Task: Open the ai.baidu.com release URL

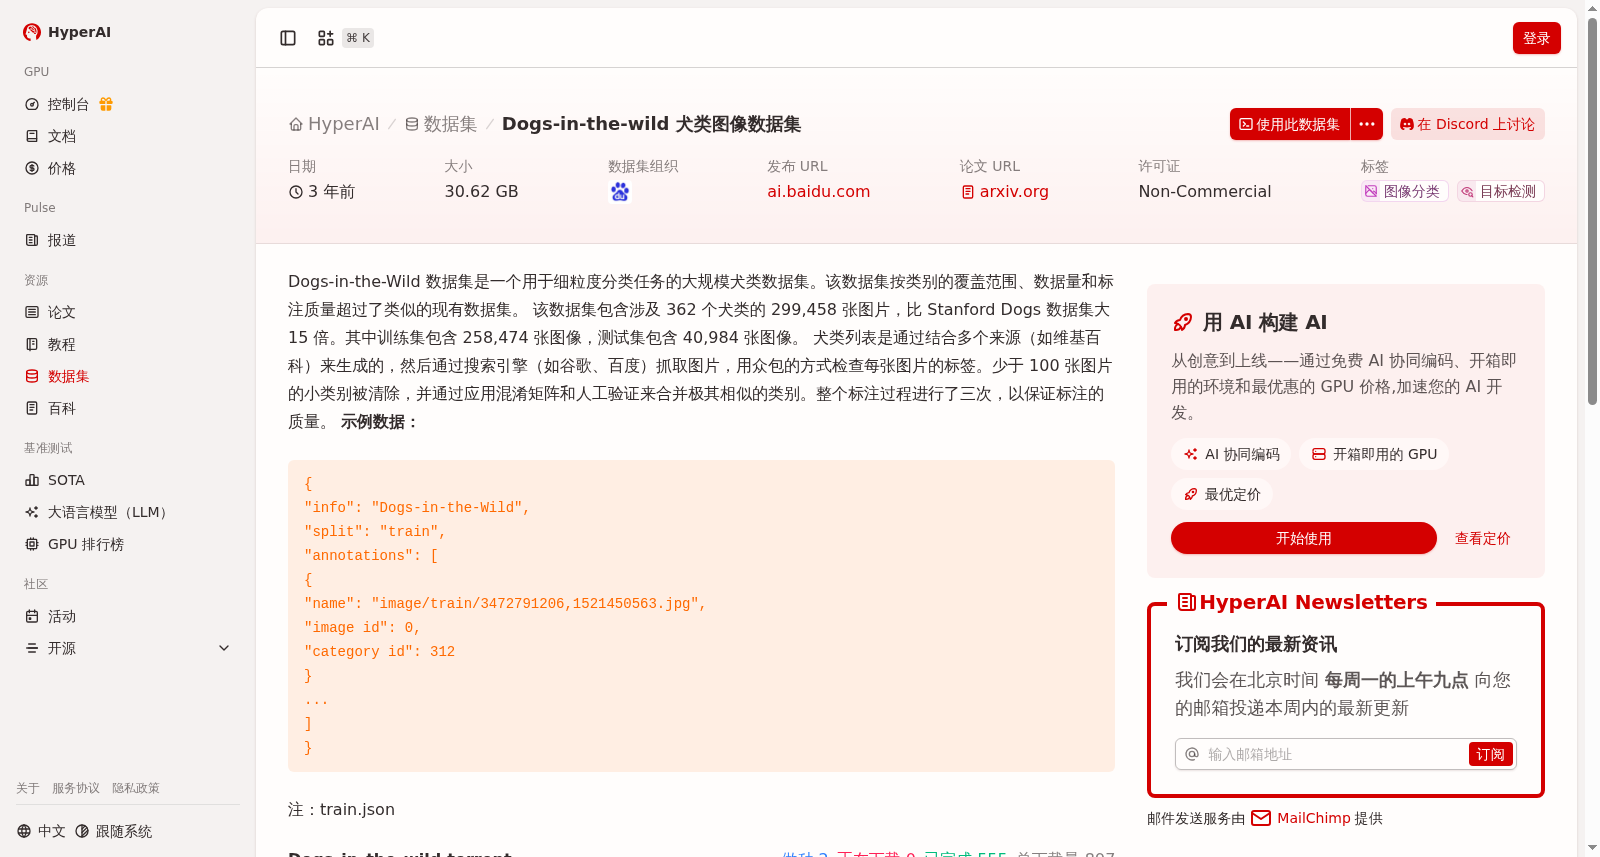Action: [x=818, y=192]
